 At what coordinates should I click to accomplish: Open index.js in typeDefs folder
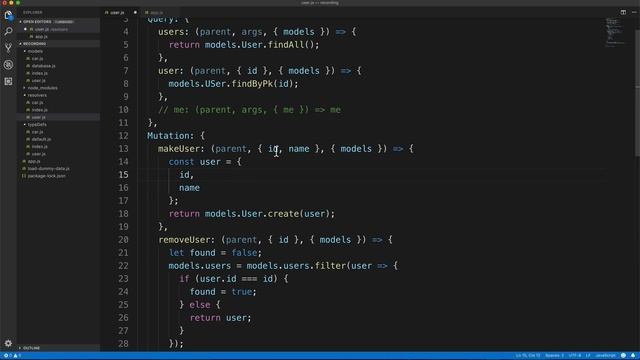[40, 147]
